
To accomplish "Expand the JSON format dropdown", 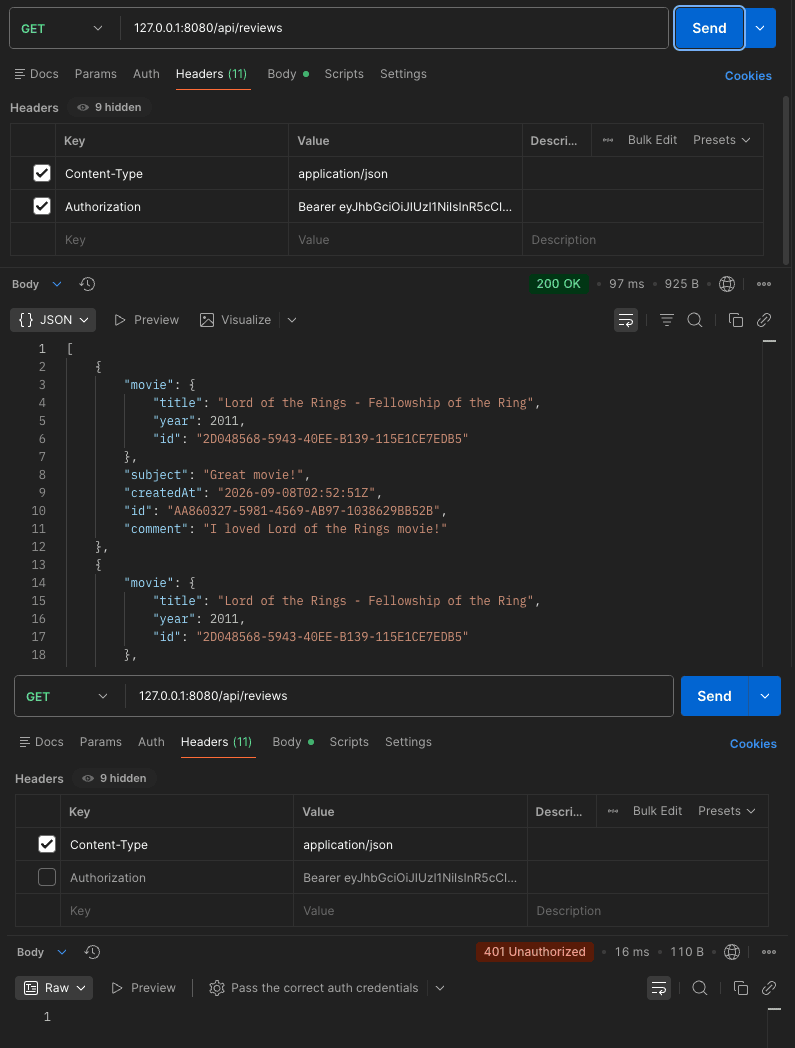I will pos(53,320).
